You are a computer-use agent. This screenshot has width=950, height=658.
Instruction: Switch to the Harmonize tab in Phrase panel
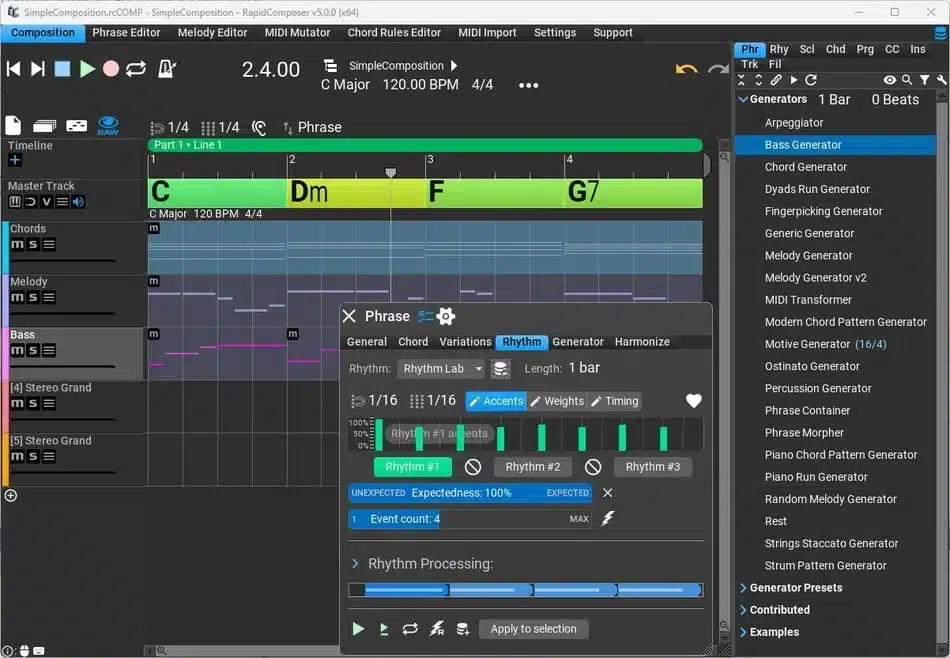pos(642,342)
